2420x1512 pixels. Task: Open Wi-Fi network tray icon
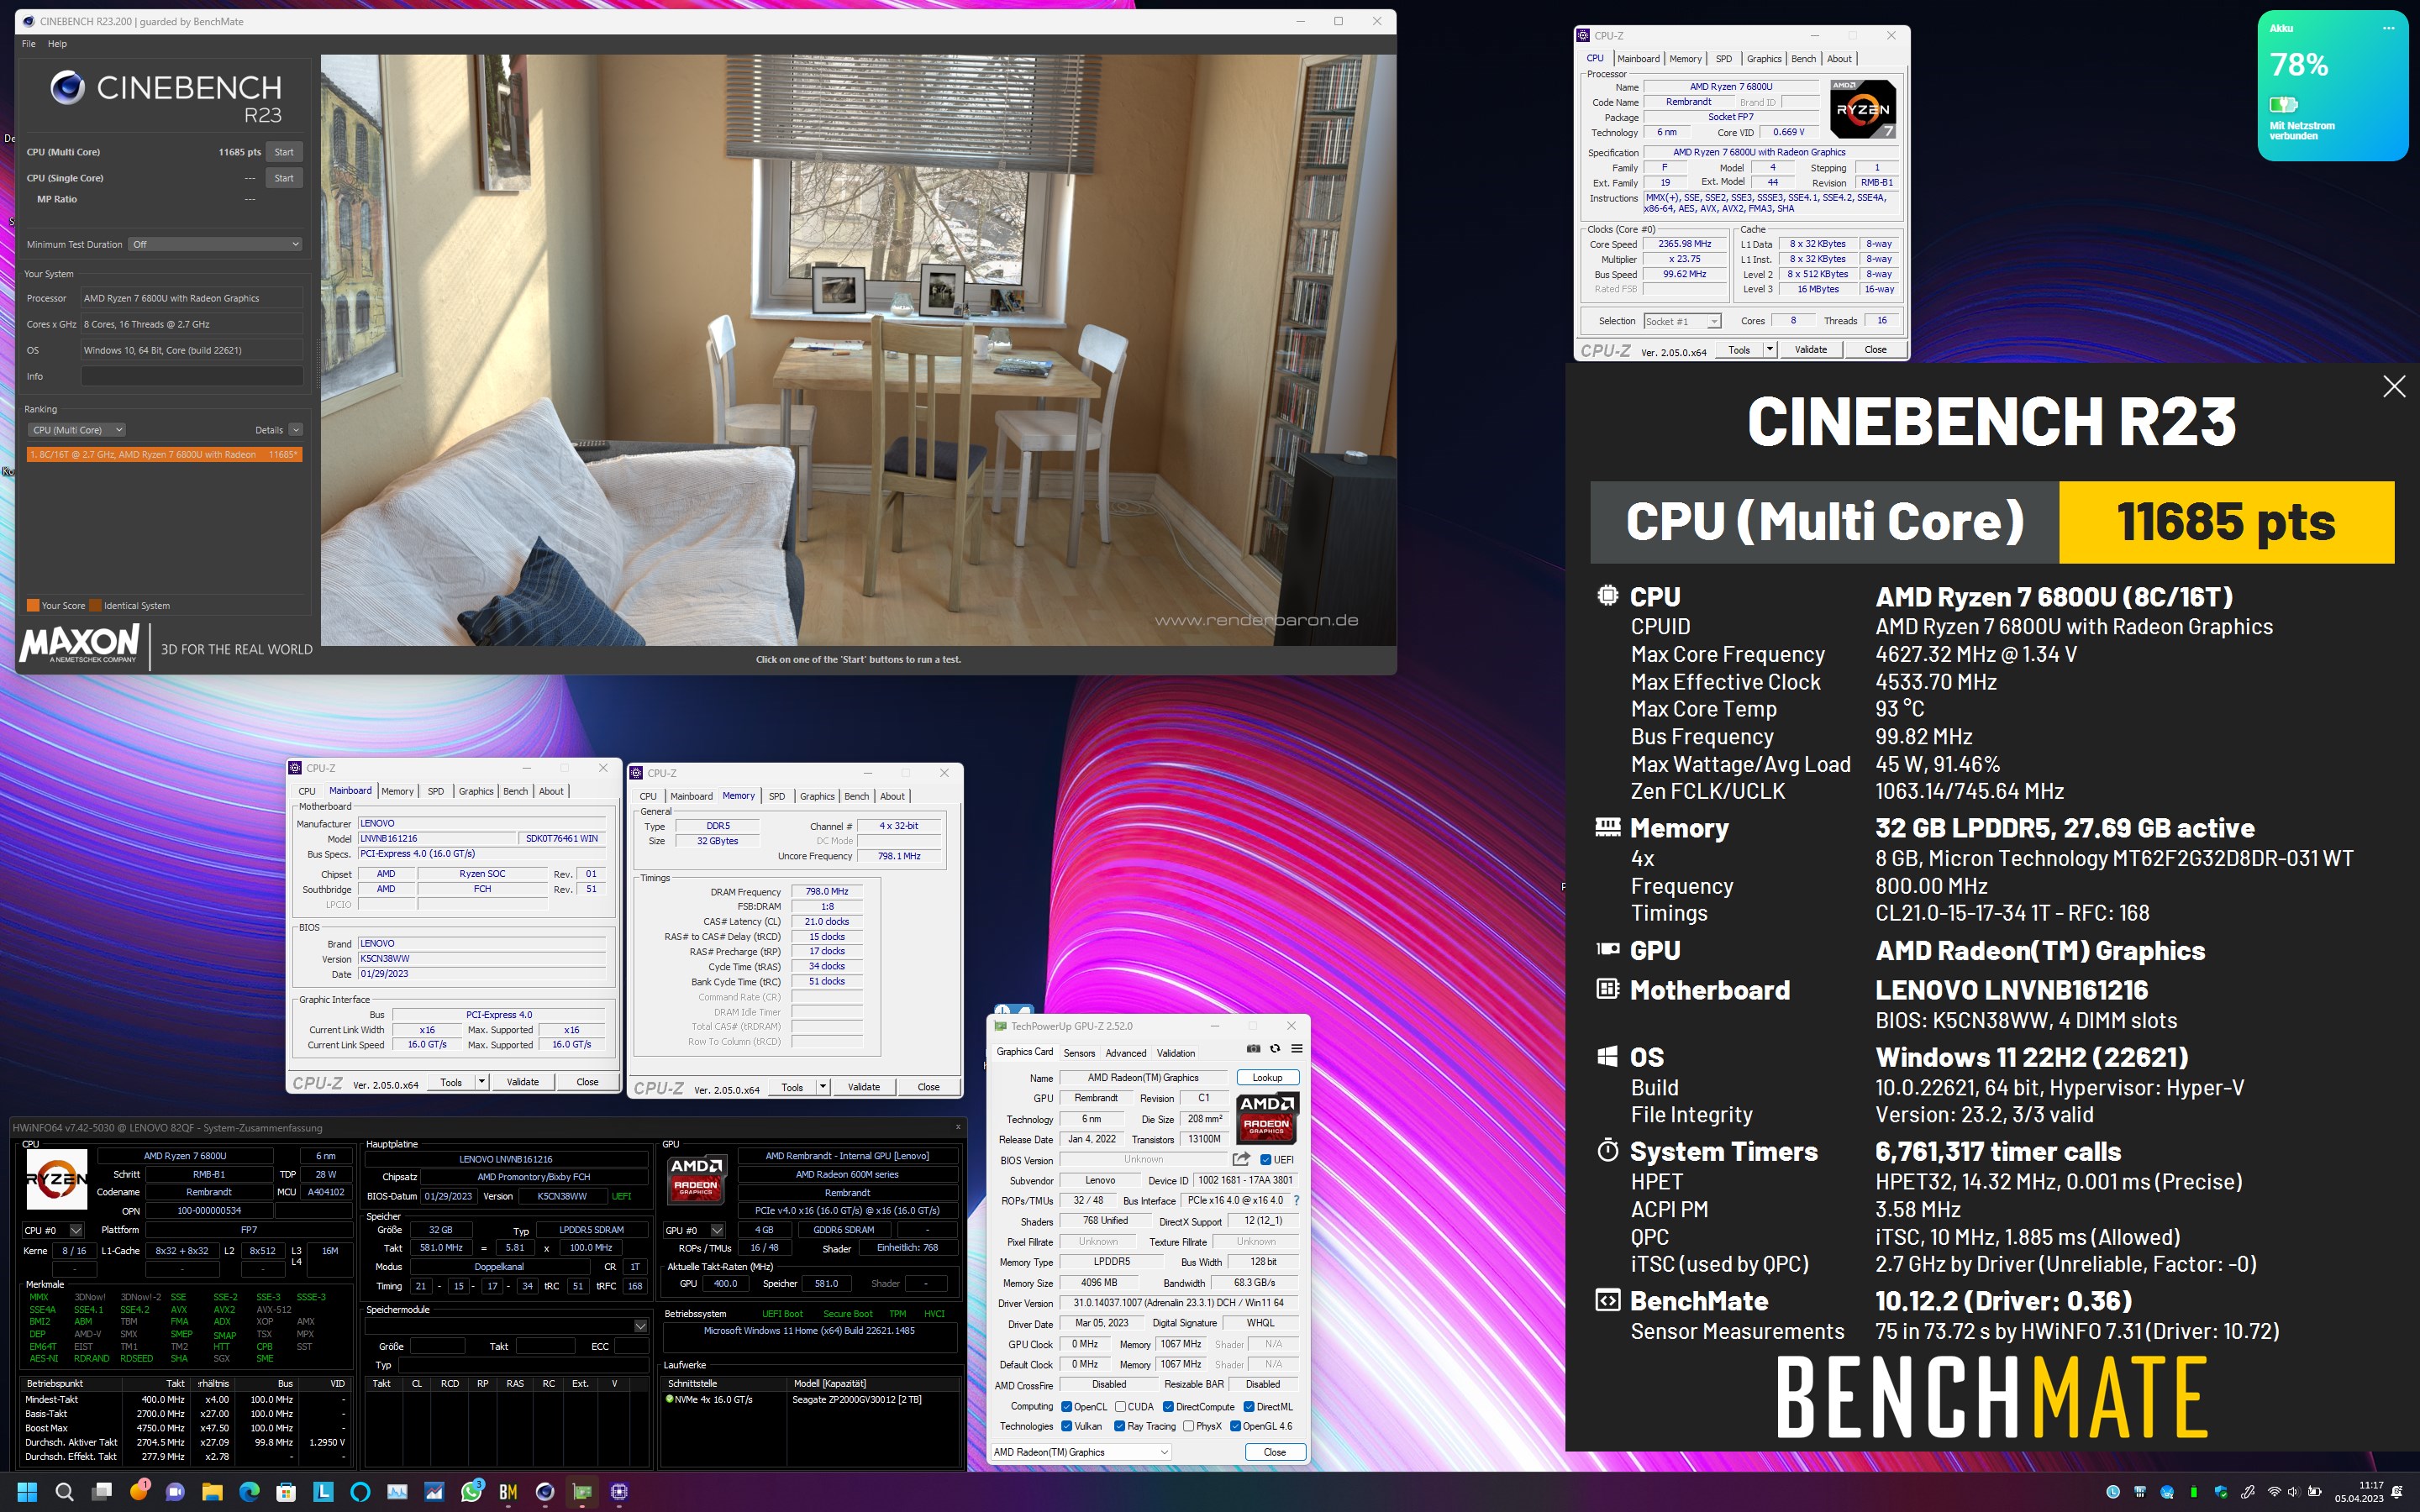pos(2274,1492)
